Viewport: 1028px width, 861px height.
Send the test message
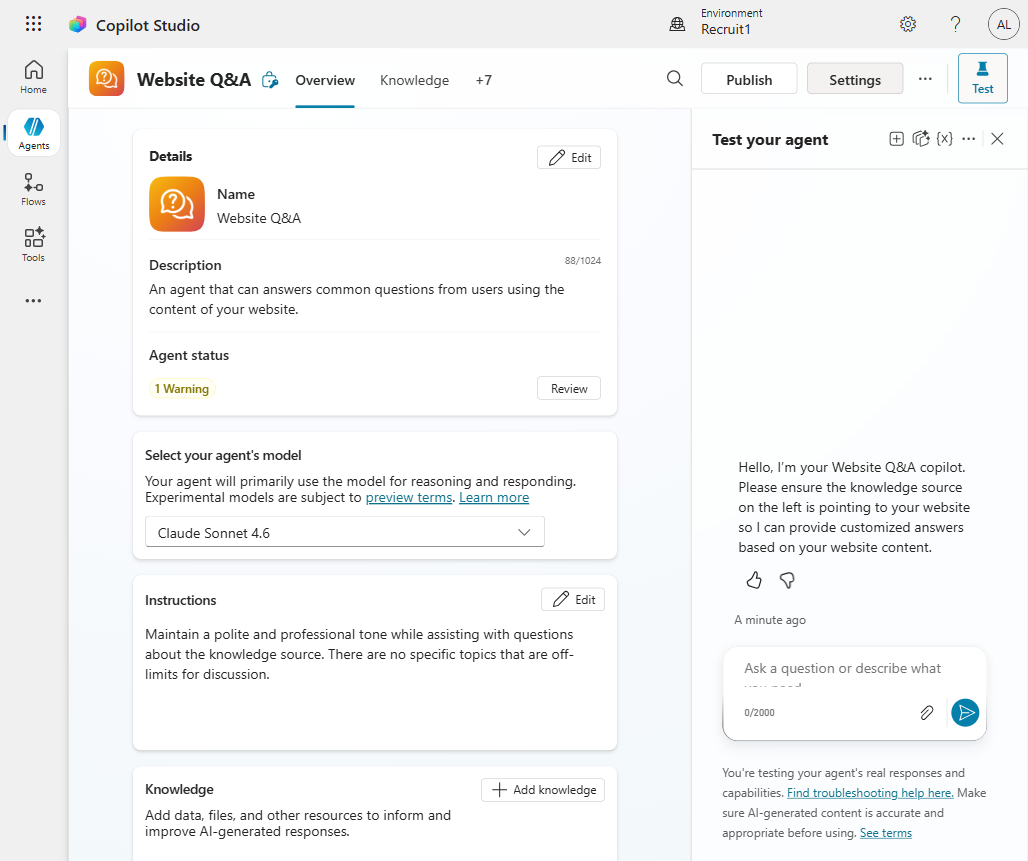tap(965, 713)
